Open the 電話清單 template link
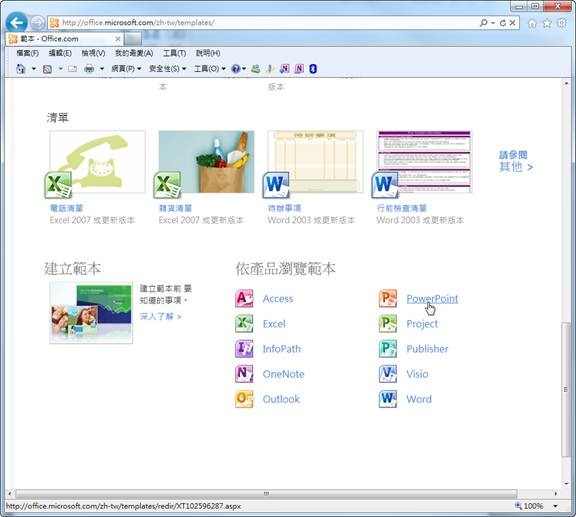Viewport: 576px width, 517px height. tap(66, 208)
